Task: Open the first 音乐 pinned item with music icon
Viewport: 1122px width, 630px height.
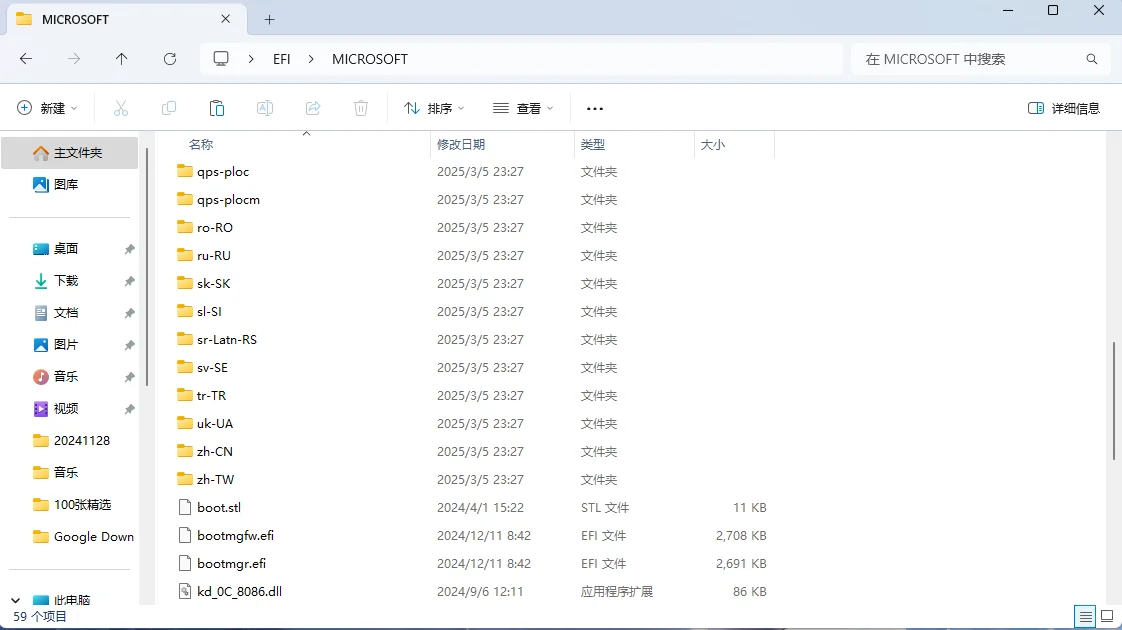Action: 66,377
